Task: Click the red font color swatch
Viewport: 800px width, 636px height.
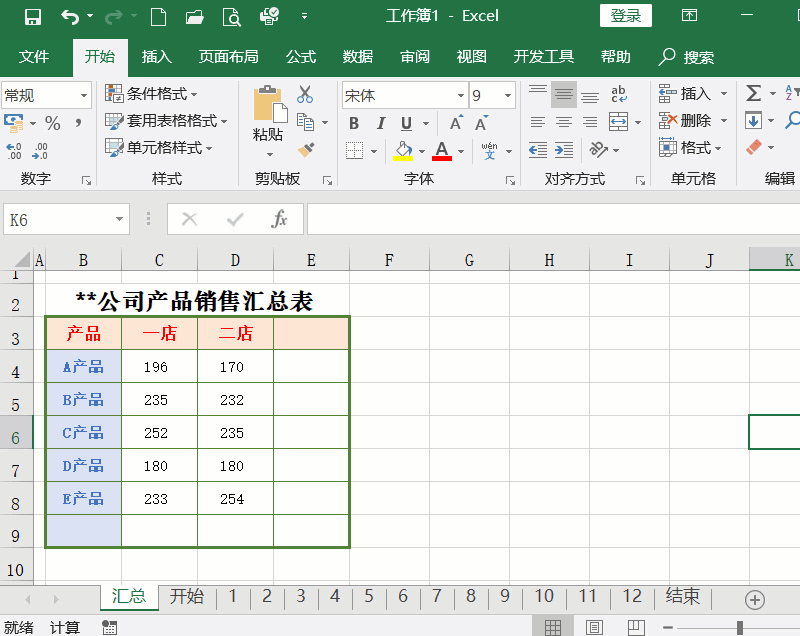Action: point(442,160)
